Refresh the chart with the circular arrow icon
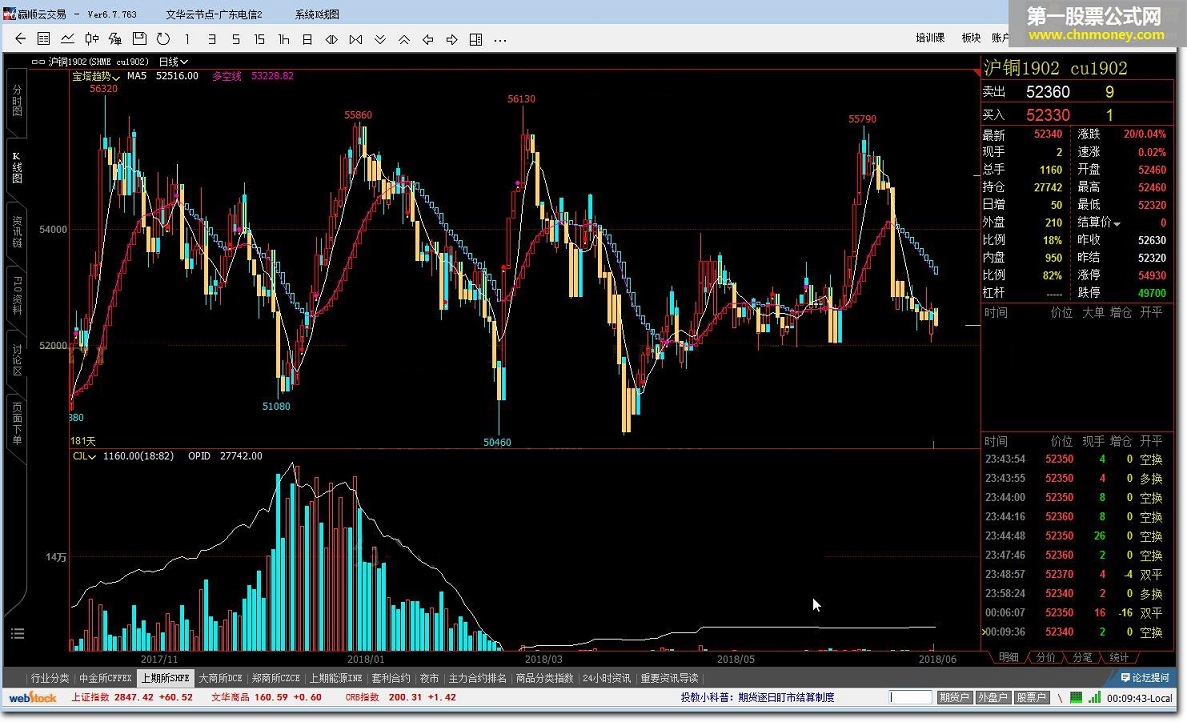1187x722 pixels. [163, 39]
